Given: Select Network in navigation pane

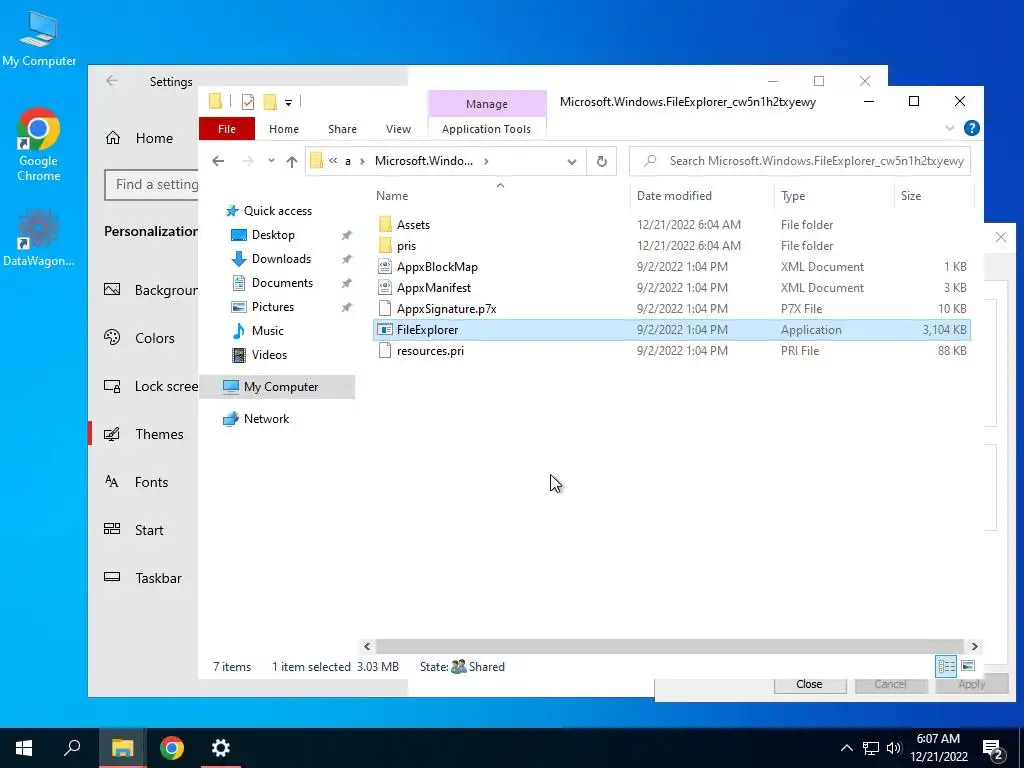Looking at the screenshot, I should coord(266,419).
